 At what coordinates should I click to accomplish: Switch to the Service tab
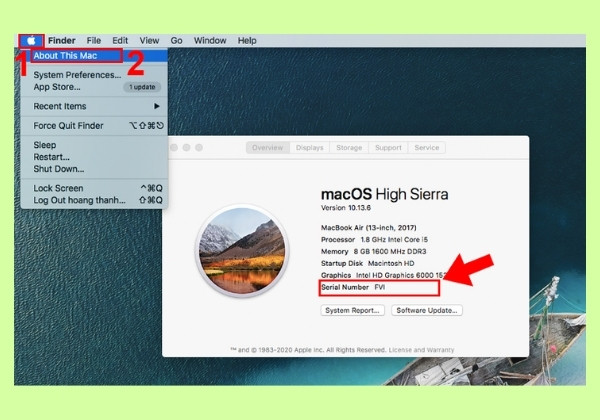427,148
